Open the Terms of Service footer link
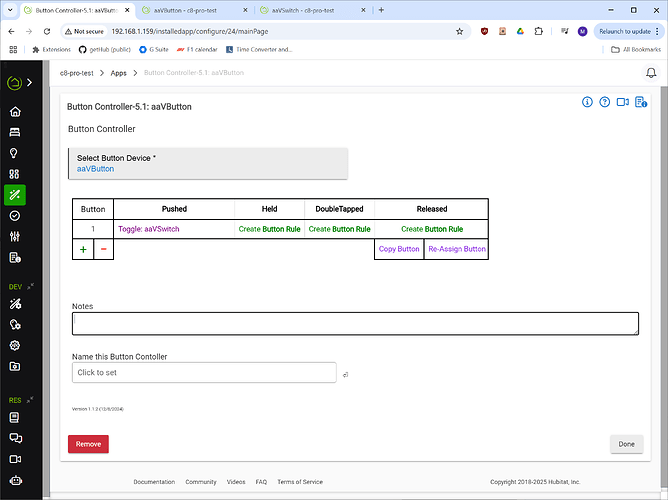The image size is (668, 500). point(300,482)
